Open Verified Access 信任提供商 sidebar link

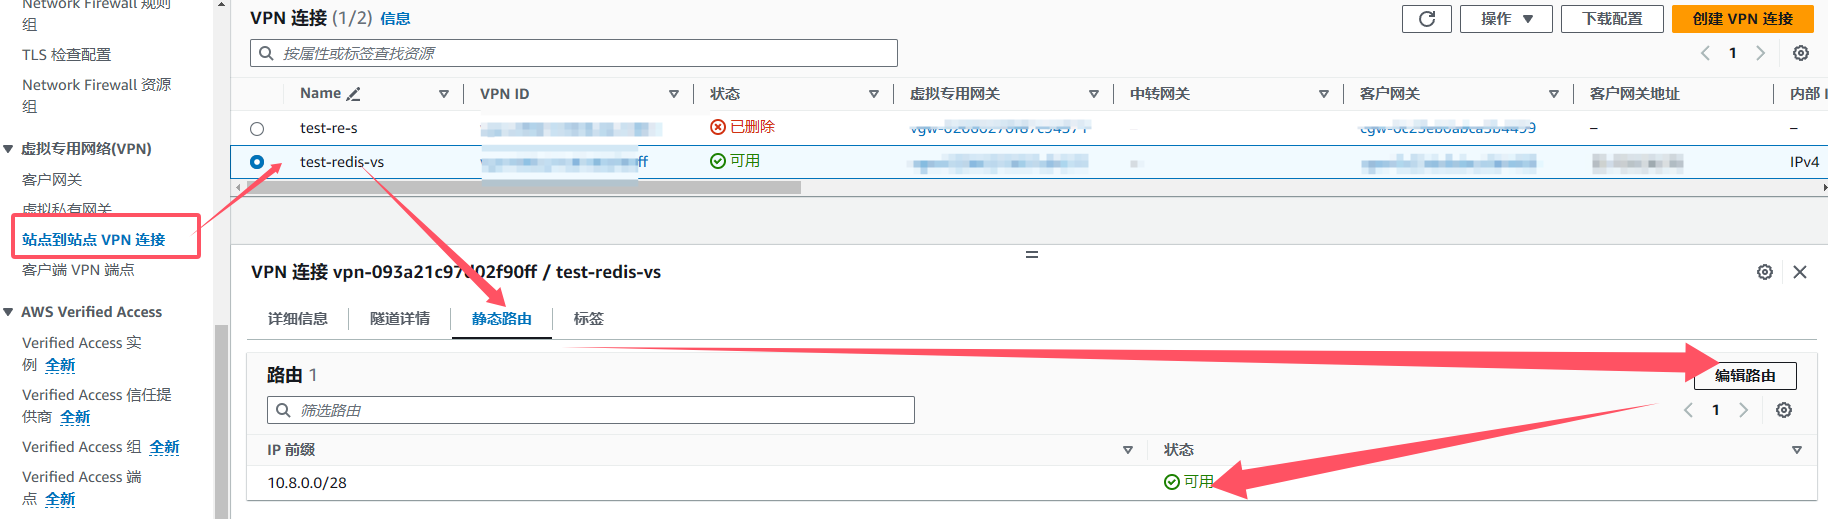[97, 406]
